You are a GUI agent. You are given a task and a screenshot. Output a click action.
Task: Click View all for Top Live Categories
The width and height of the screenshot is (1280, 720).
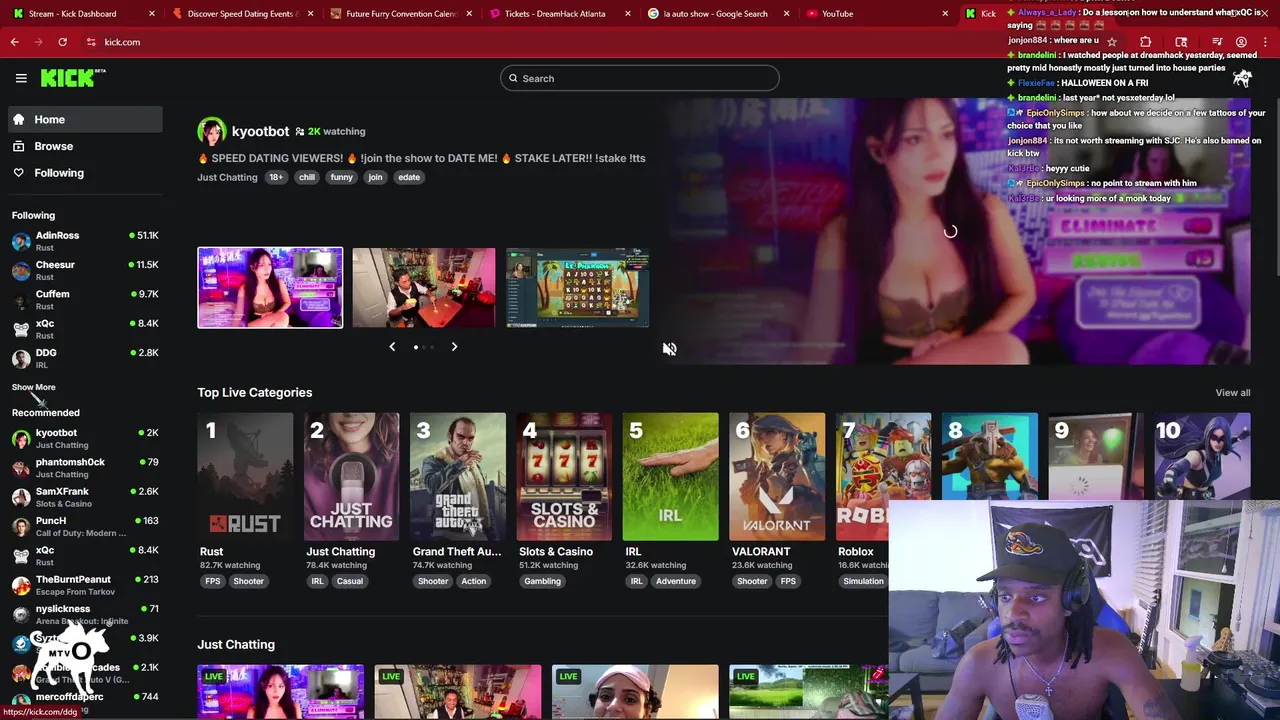click(x=1232, y=393)
